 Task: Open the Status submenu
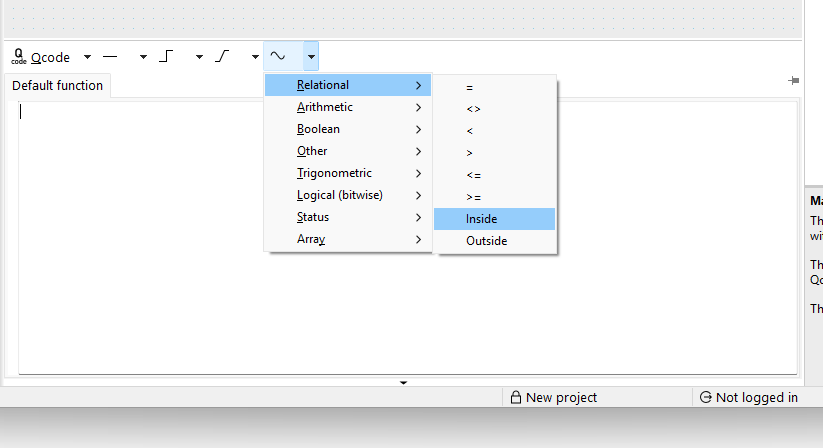tap(348, 217)
